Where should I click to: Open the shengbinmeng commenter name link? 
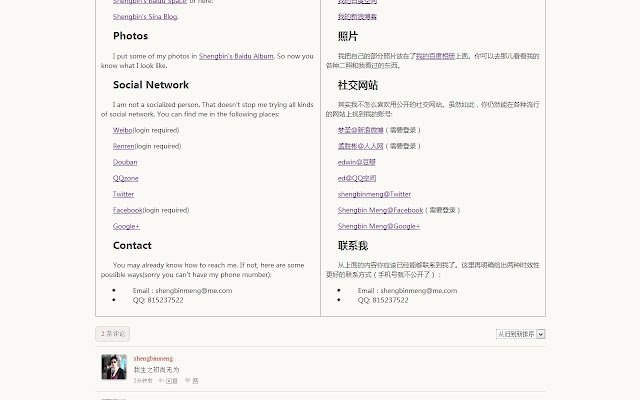pyautogui.click(x=153, y=358)
